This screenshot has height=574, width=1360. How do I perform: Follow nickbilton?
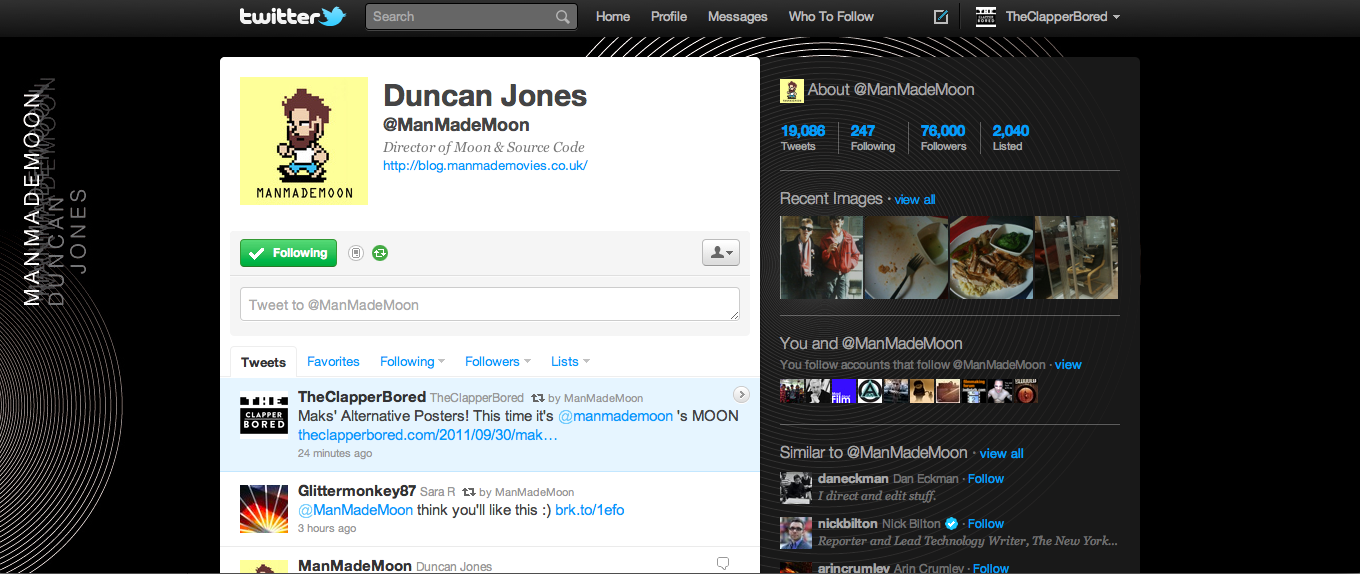coord(985,523)
